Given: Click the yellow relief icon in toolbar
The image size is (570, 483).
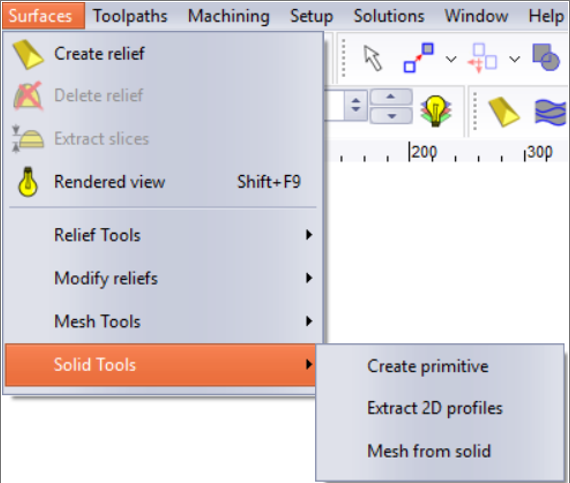Looking at the screenshot, I should [504, 112].
